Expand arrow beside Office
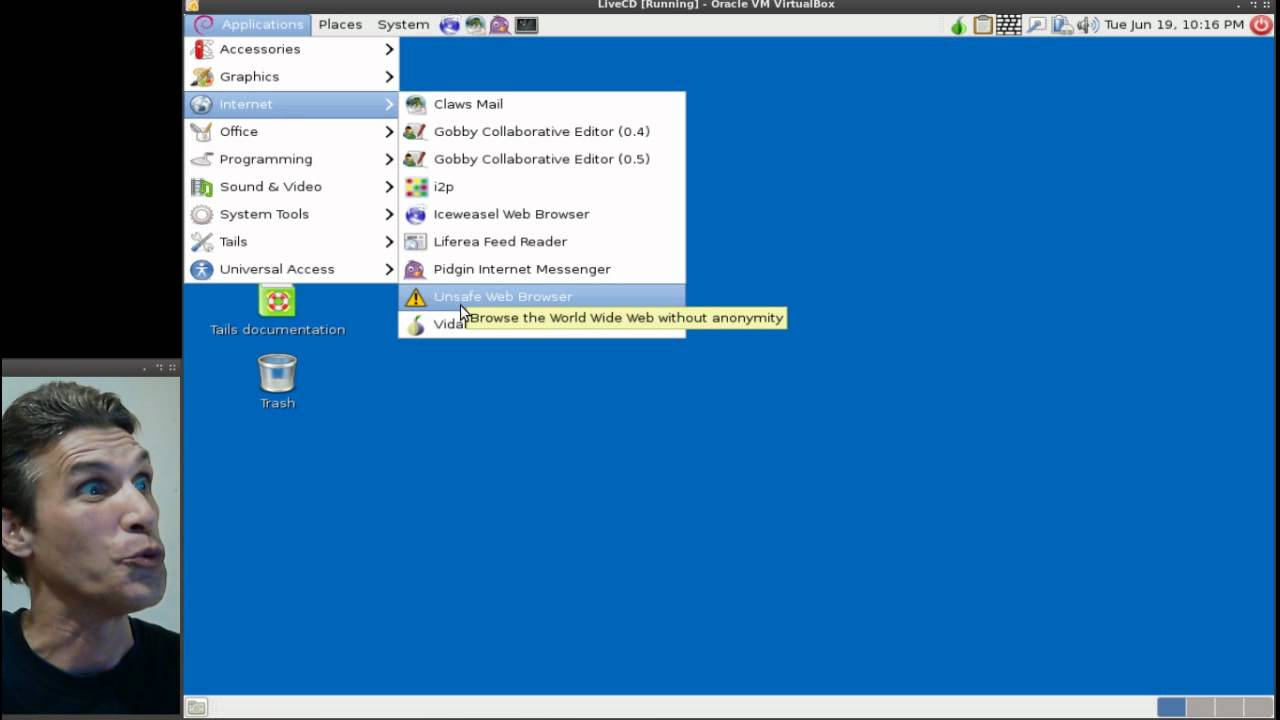 (x=389, y=131)
